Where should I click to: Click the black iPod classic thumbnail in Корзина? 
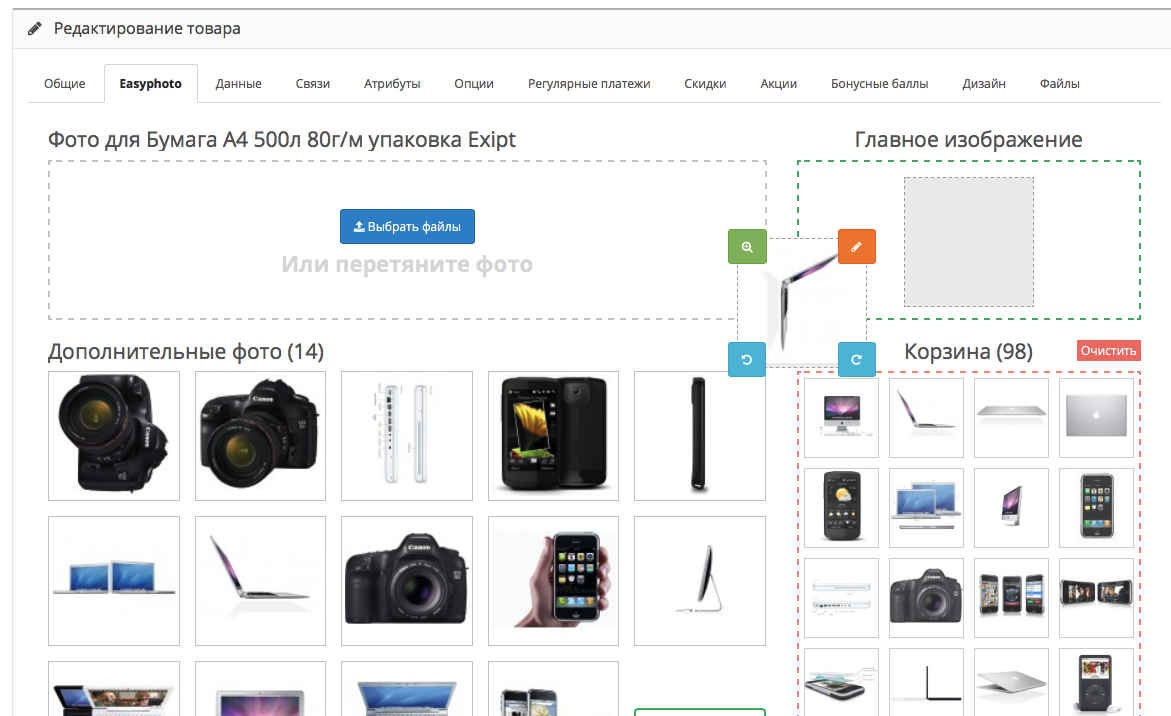[x=1096, y=682]
